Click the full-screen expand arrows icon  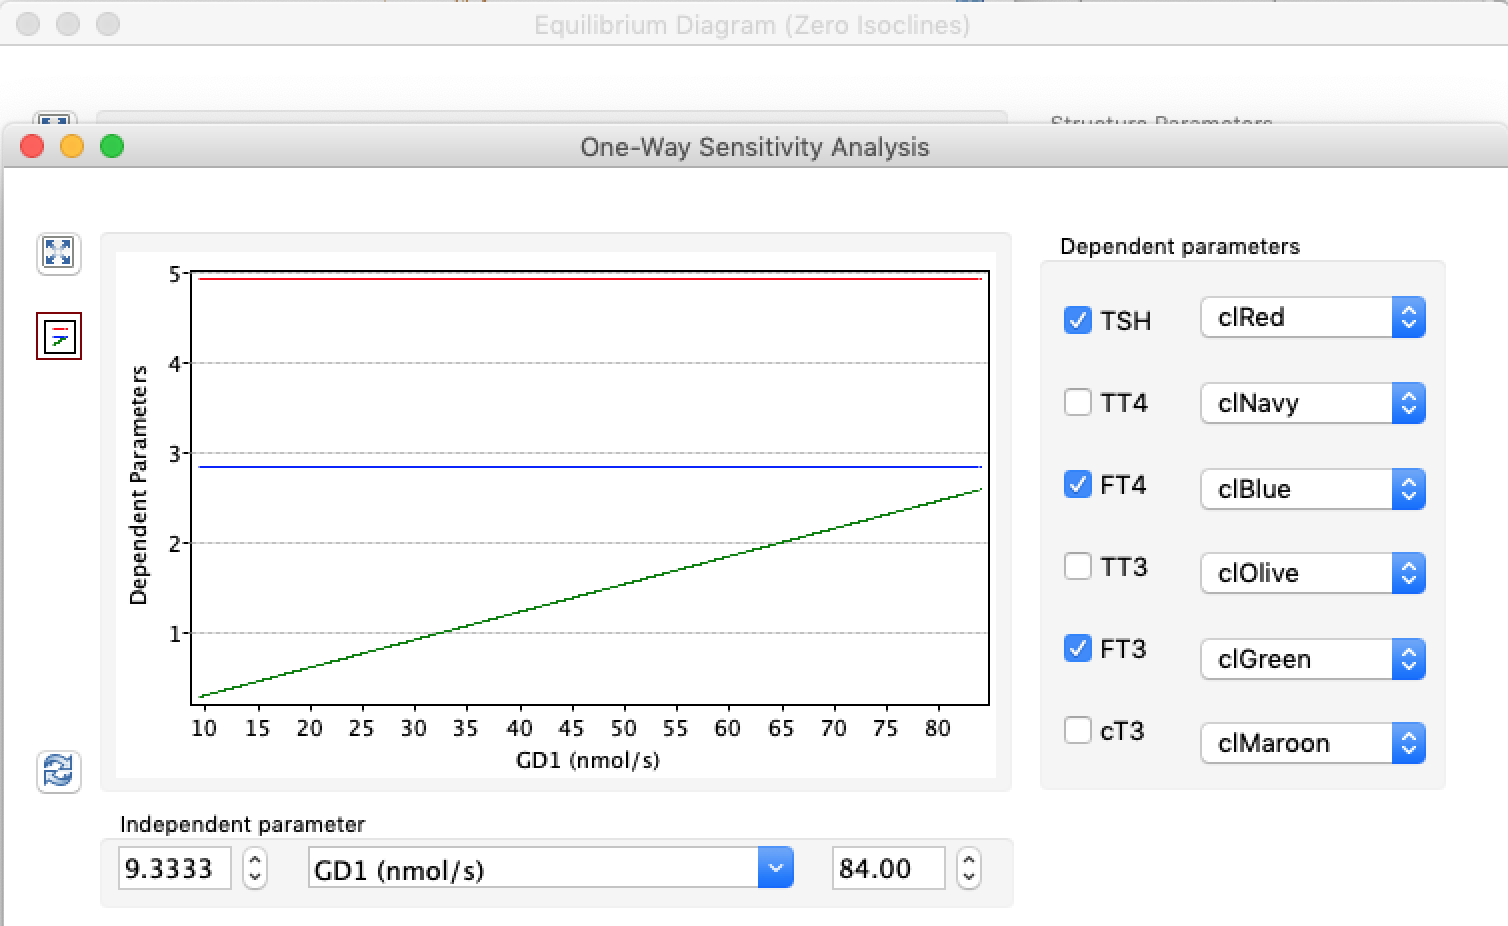click(58, 253)
